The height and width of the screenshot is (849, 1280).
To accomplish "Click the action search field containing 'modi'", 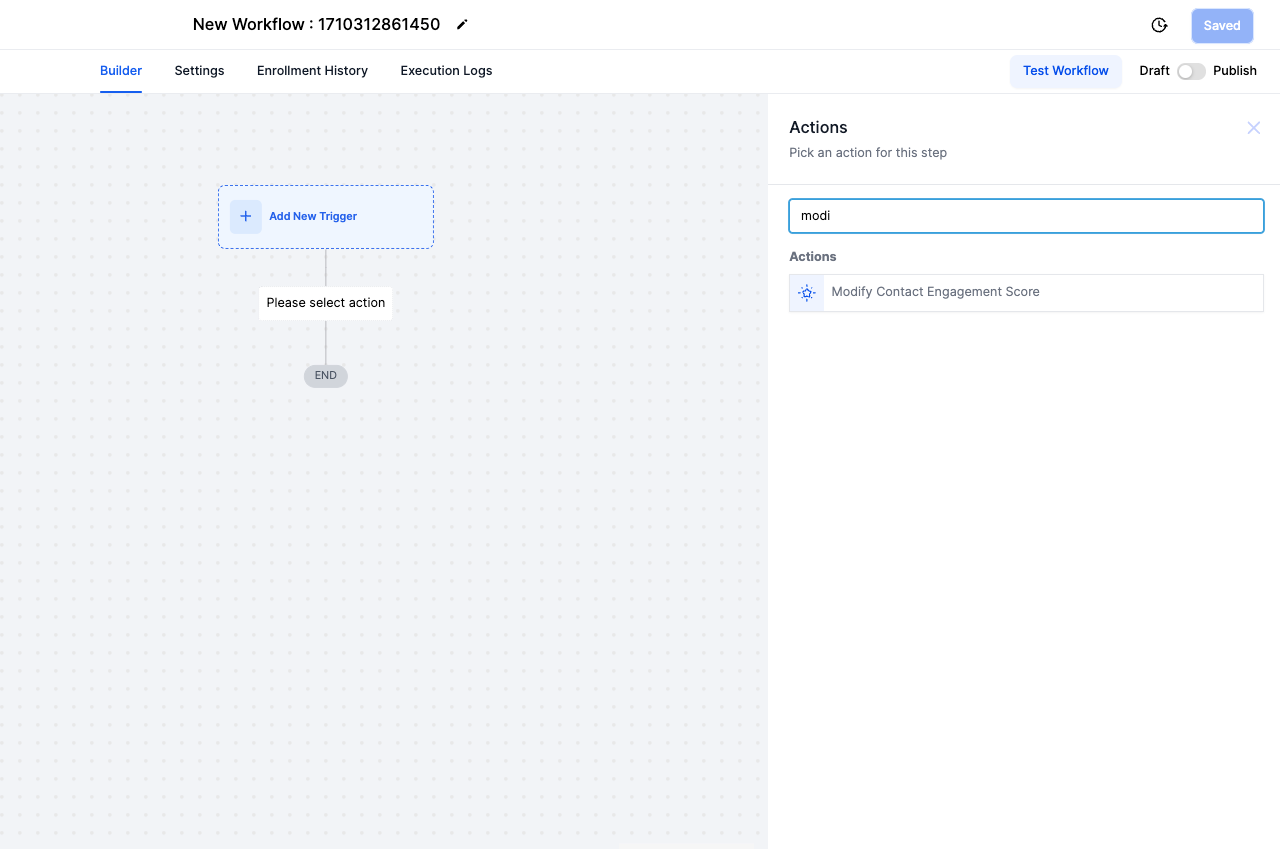I will point(1026,216).
